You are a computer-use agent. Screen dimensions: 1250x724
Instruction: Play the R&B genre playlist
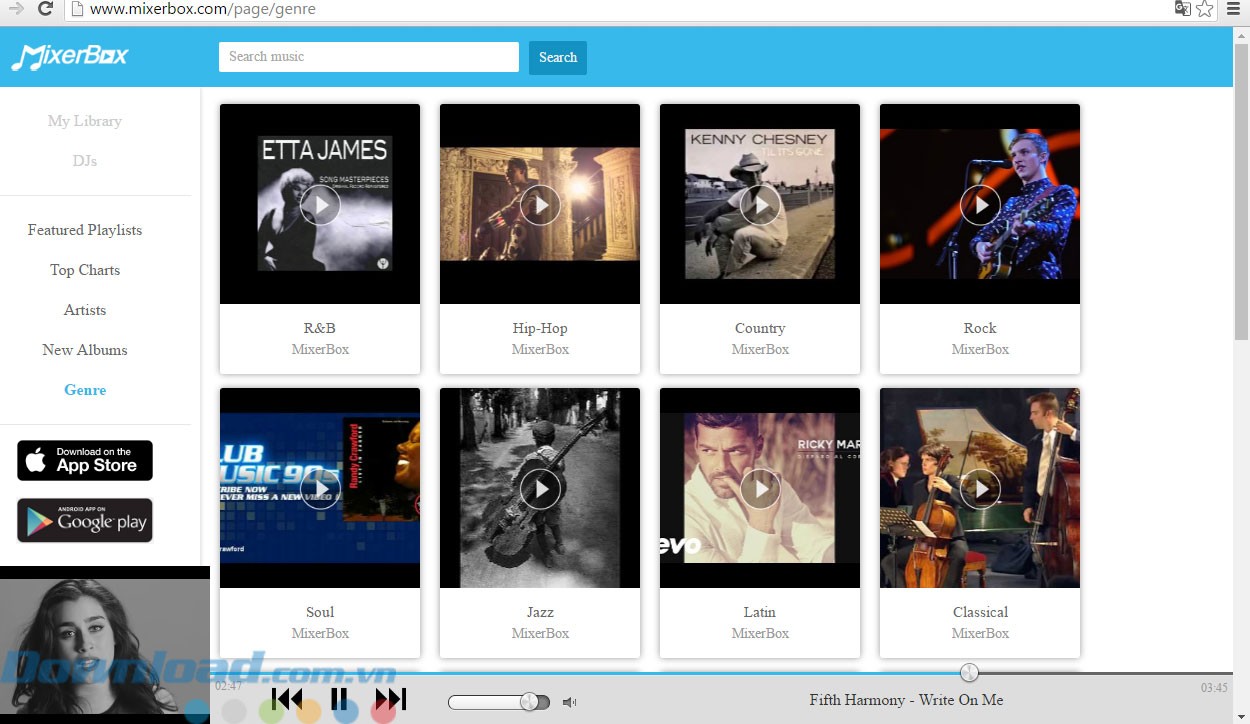(x=320, y=205)
